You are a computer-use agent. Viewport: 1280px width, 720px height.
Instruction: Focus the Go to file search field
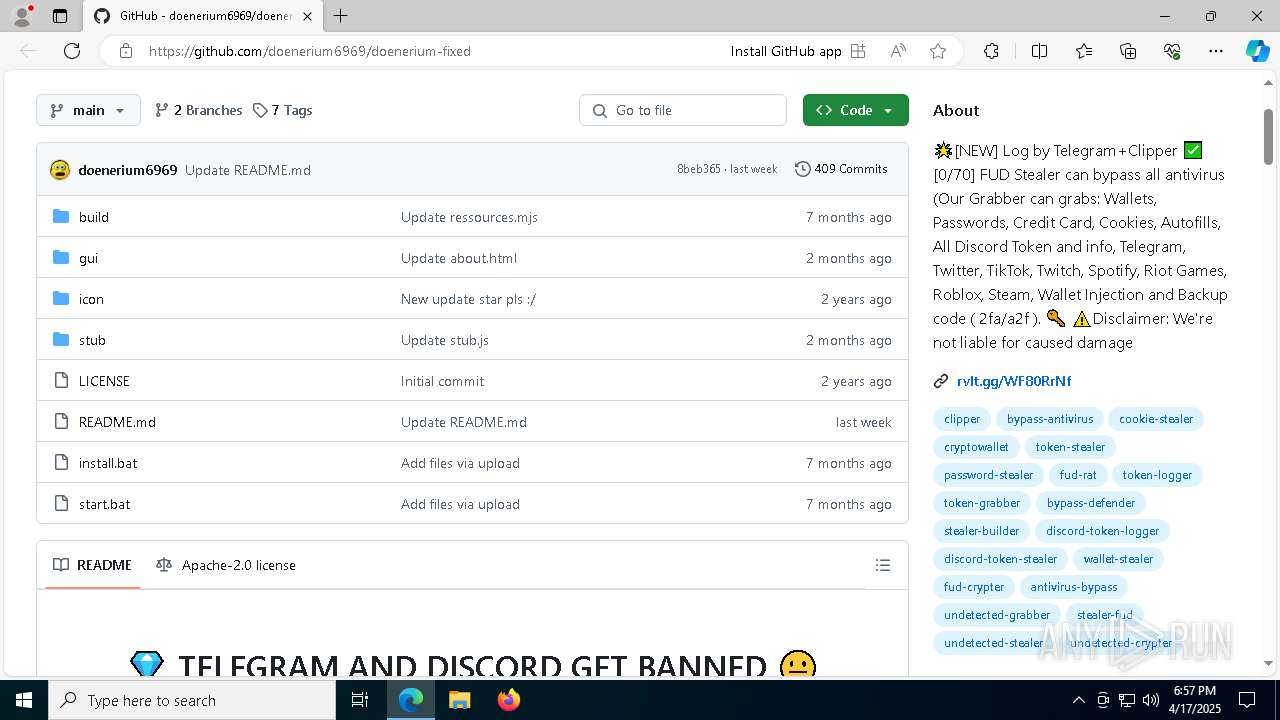tap(683, 110)
